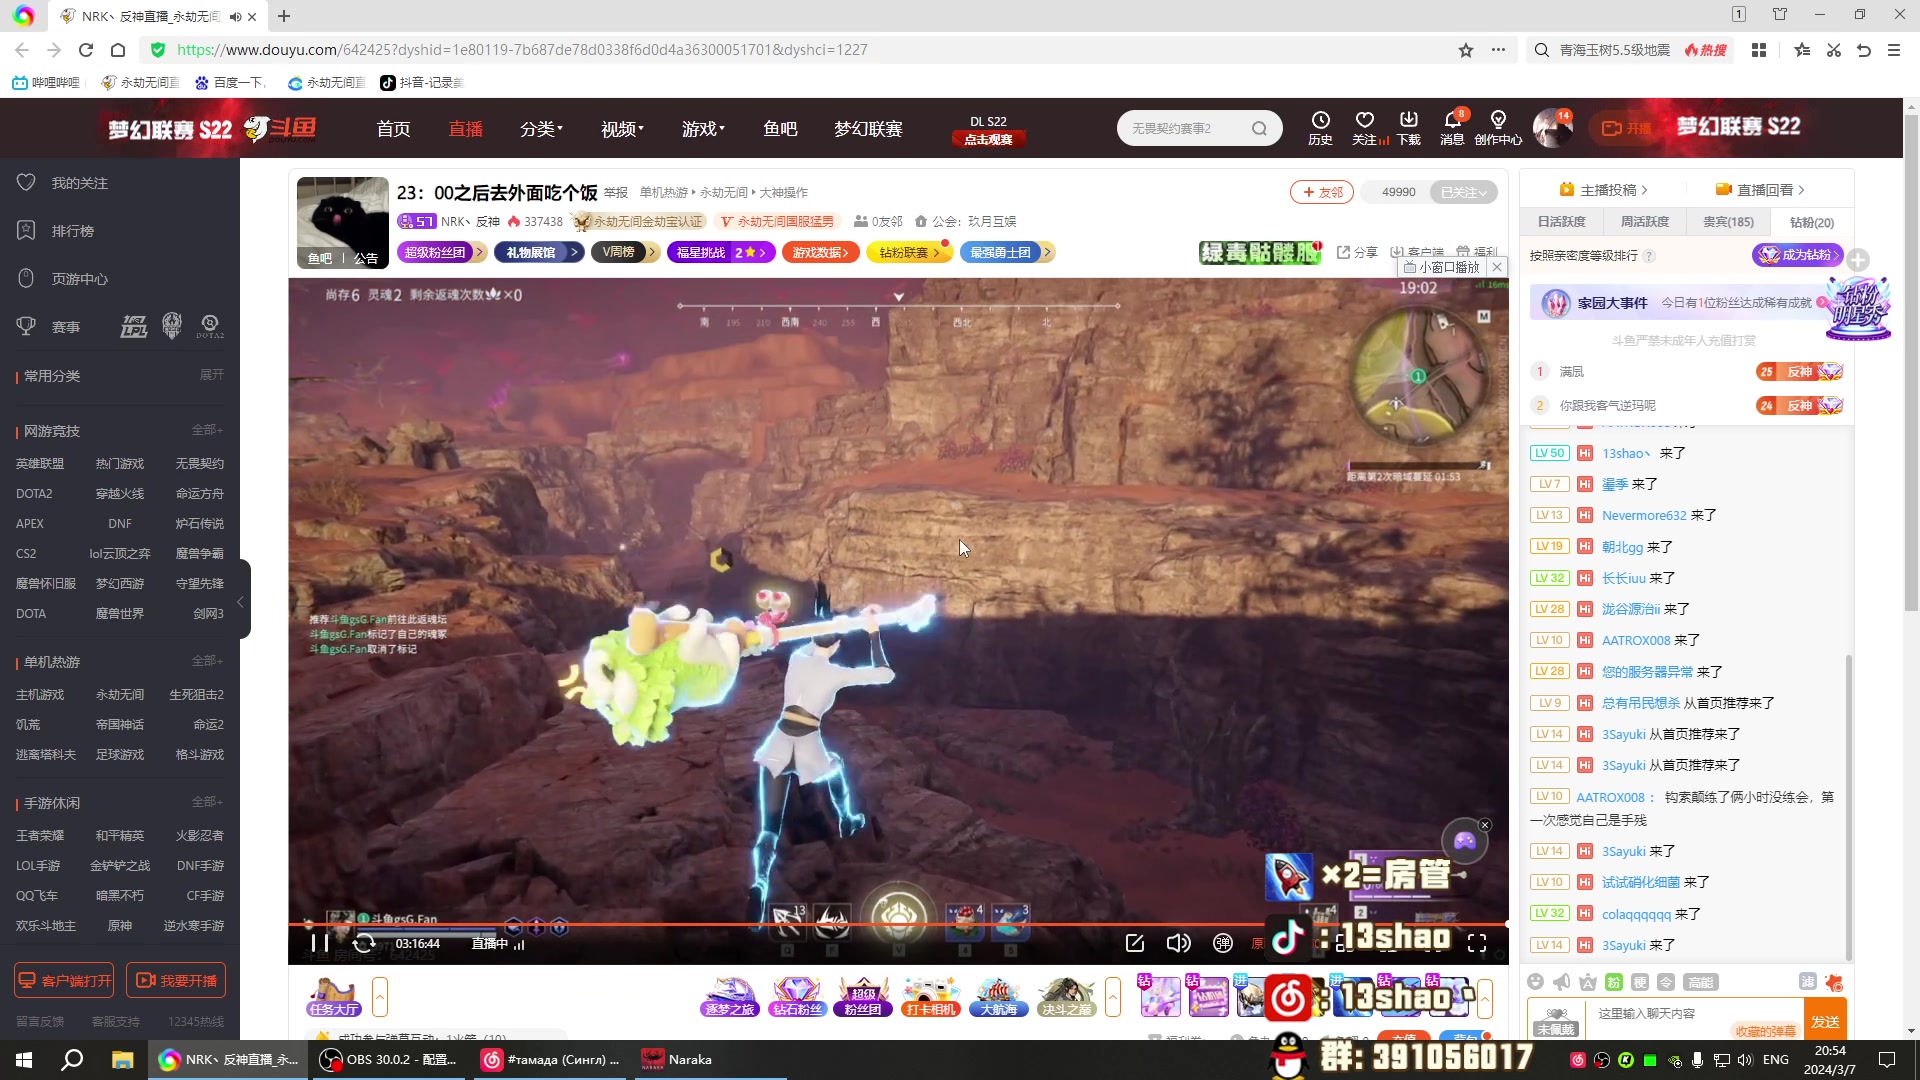The height and width of the screenshot is (1080, 1920).
Task: Open the 大航海 ship icon
Action: [998, 997]
